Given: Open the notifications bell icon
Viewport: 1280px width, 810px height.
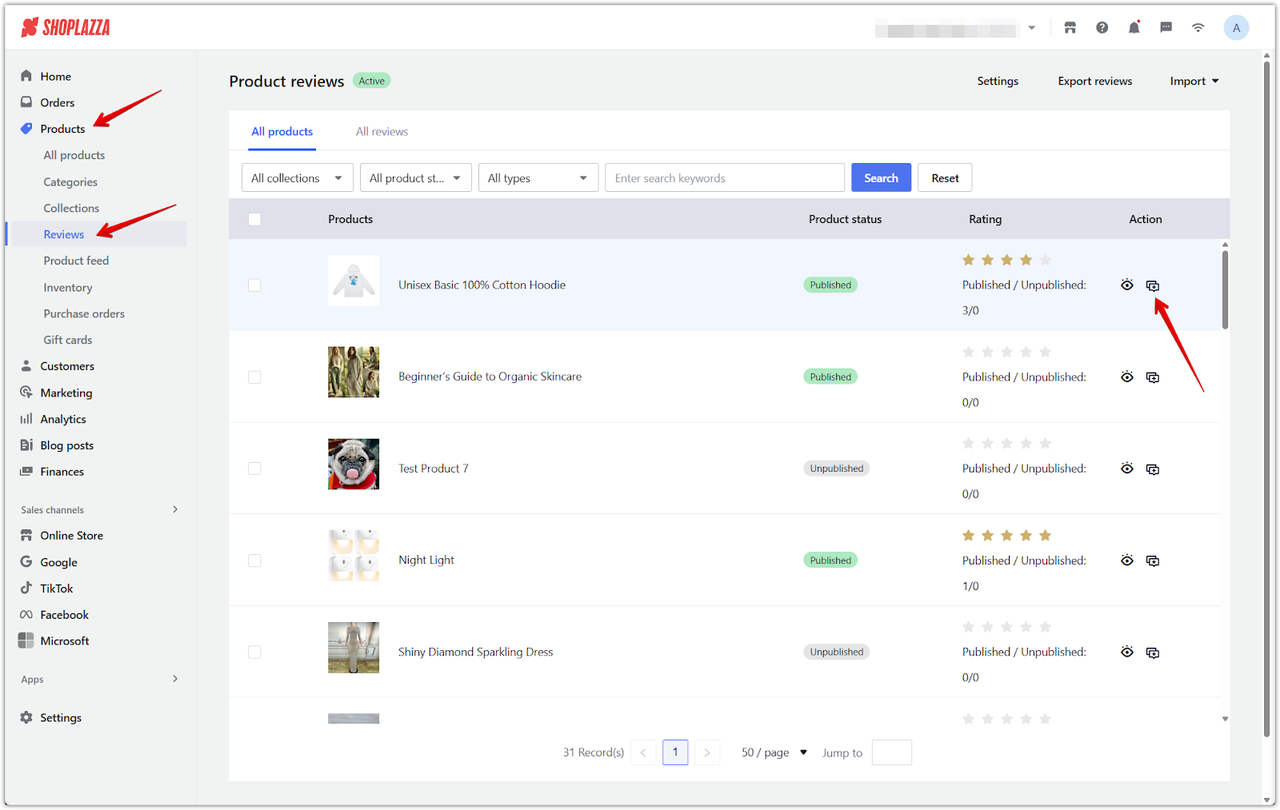Looking at the screenshot, I should (1134, 28).
